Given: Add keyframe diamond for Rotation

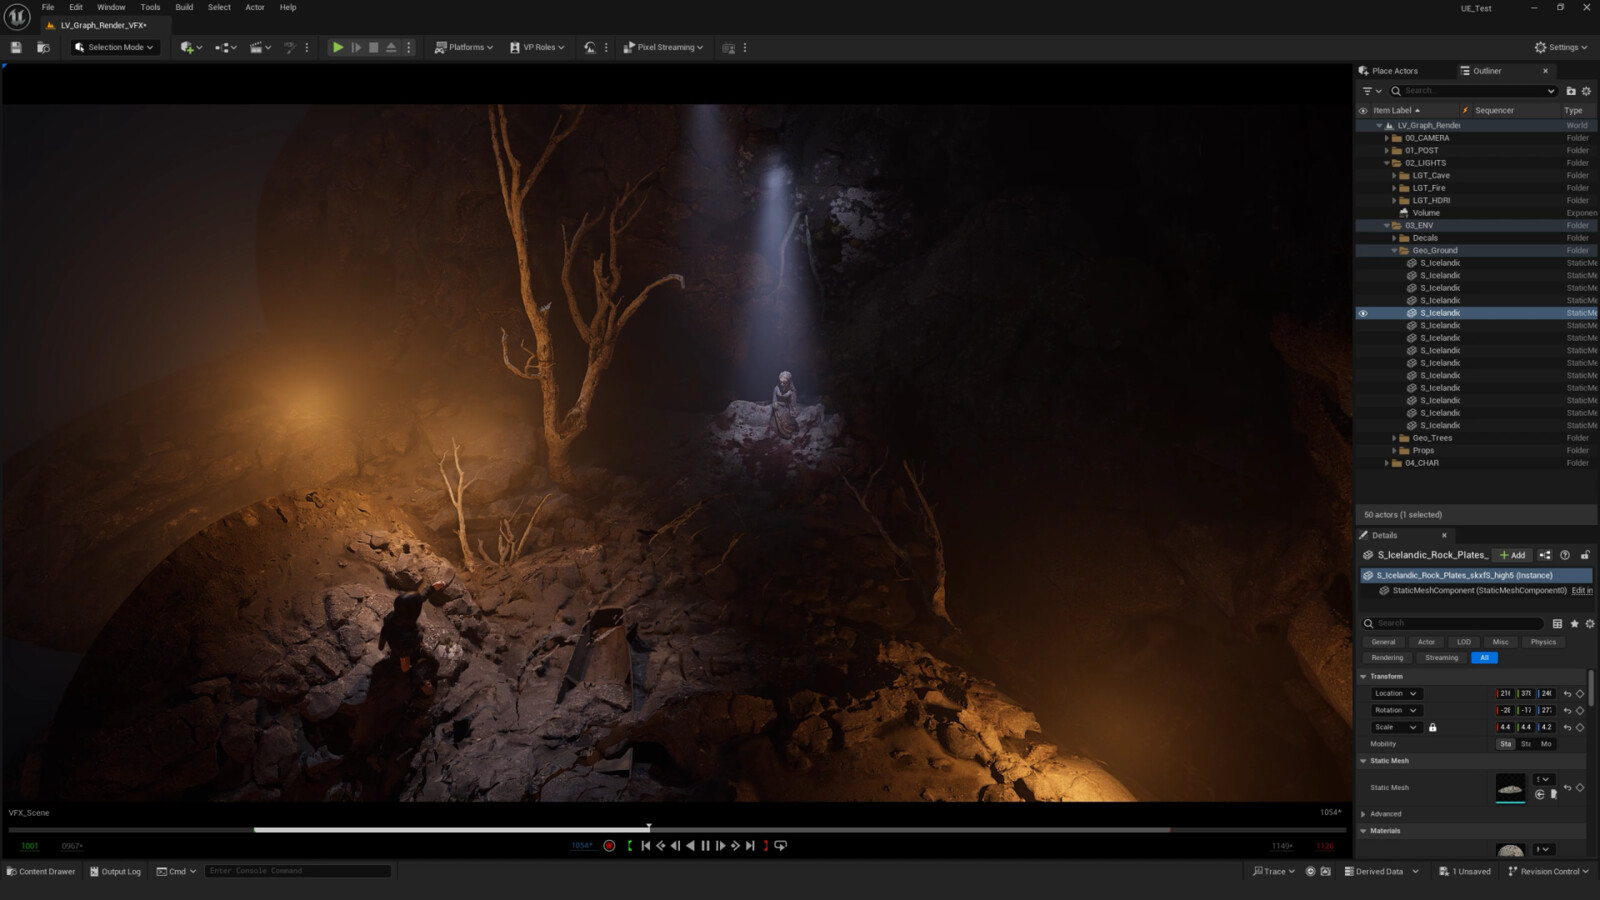Looking at the screenshot, I should 1580,711.
